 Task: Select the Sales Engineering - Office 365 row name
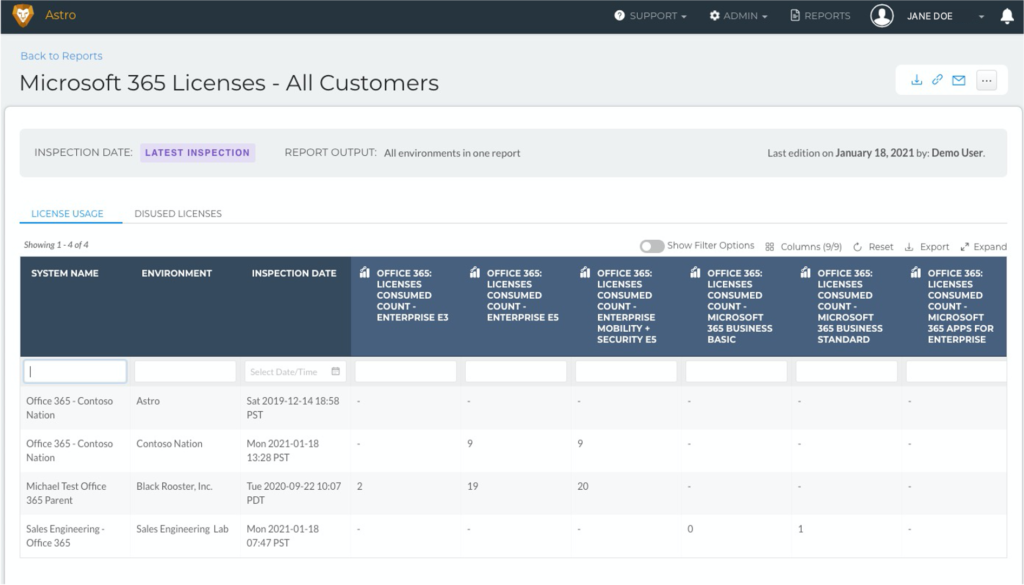pyautogui.click(x=65, y=535)
